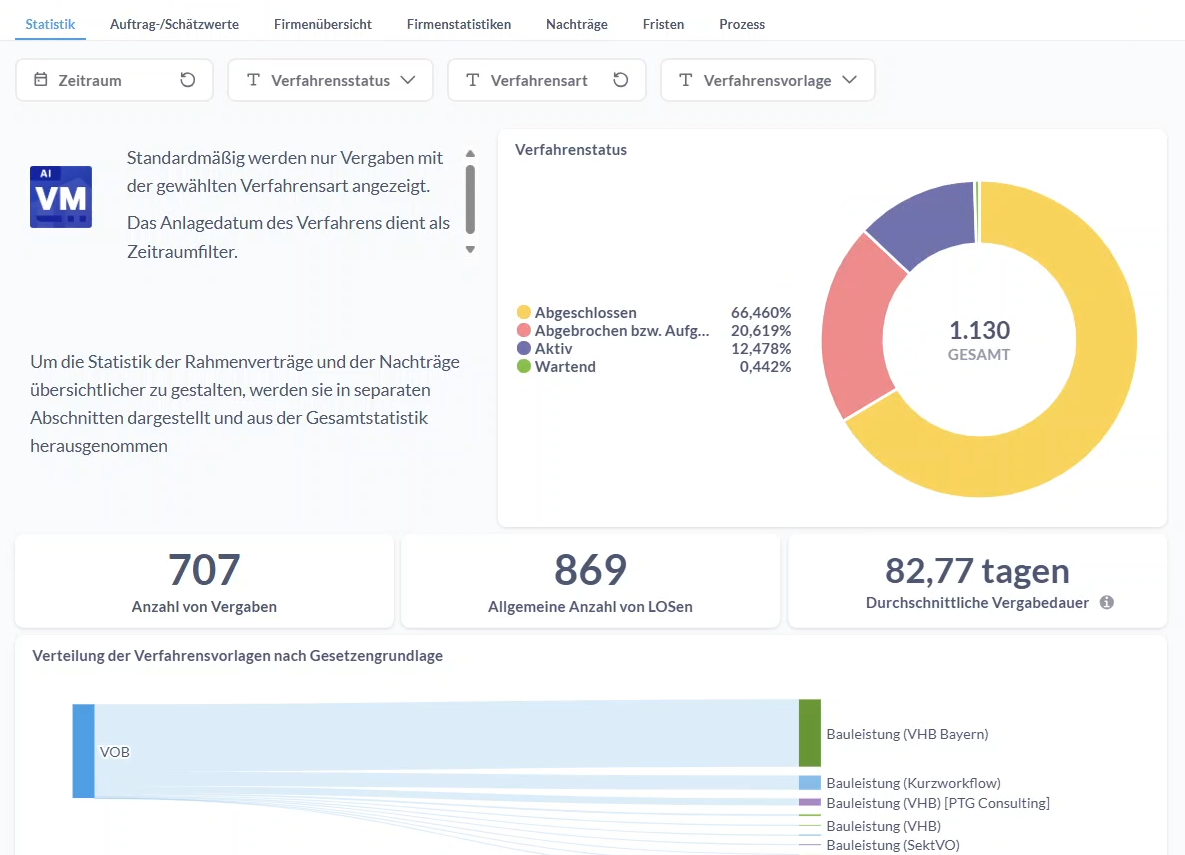
Task: Reset the Zeitraum filter with refresh icon
Action: [187, 79]
